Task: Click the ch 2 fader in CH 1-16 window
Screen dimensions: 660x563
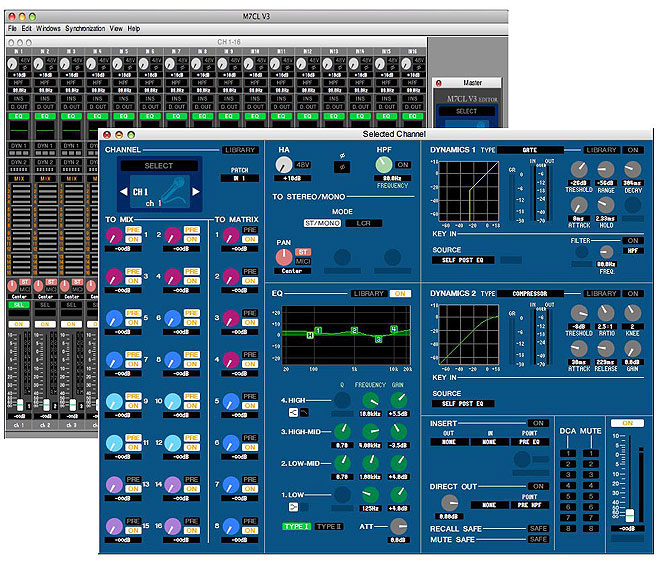Action: pyautogui.click(x=46, y=405)
